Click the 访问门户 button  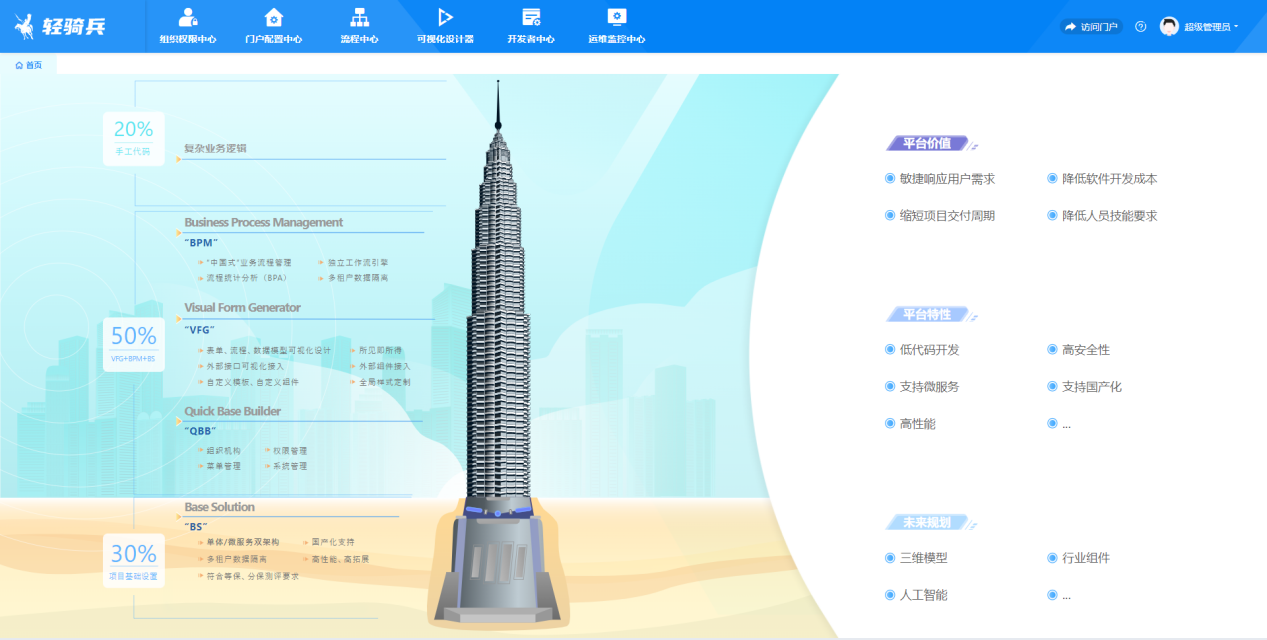pos(1091,27)
